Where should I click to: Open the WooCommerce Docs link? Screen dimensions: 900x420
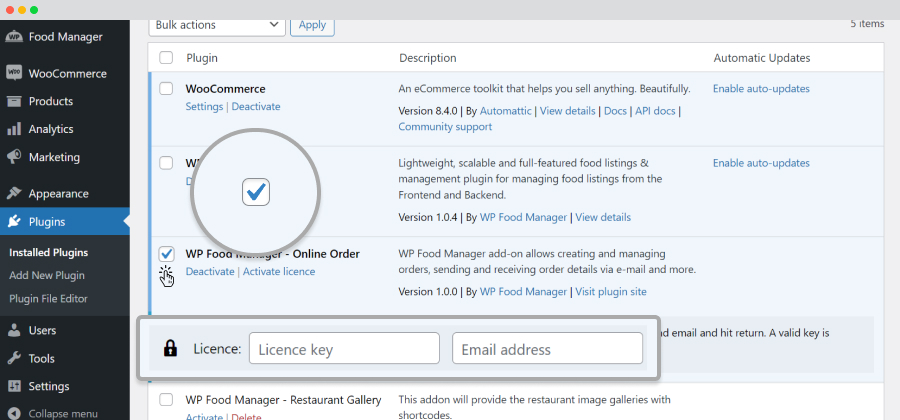tap(615, 111)
